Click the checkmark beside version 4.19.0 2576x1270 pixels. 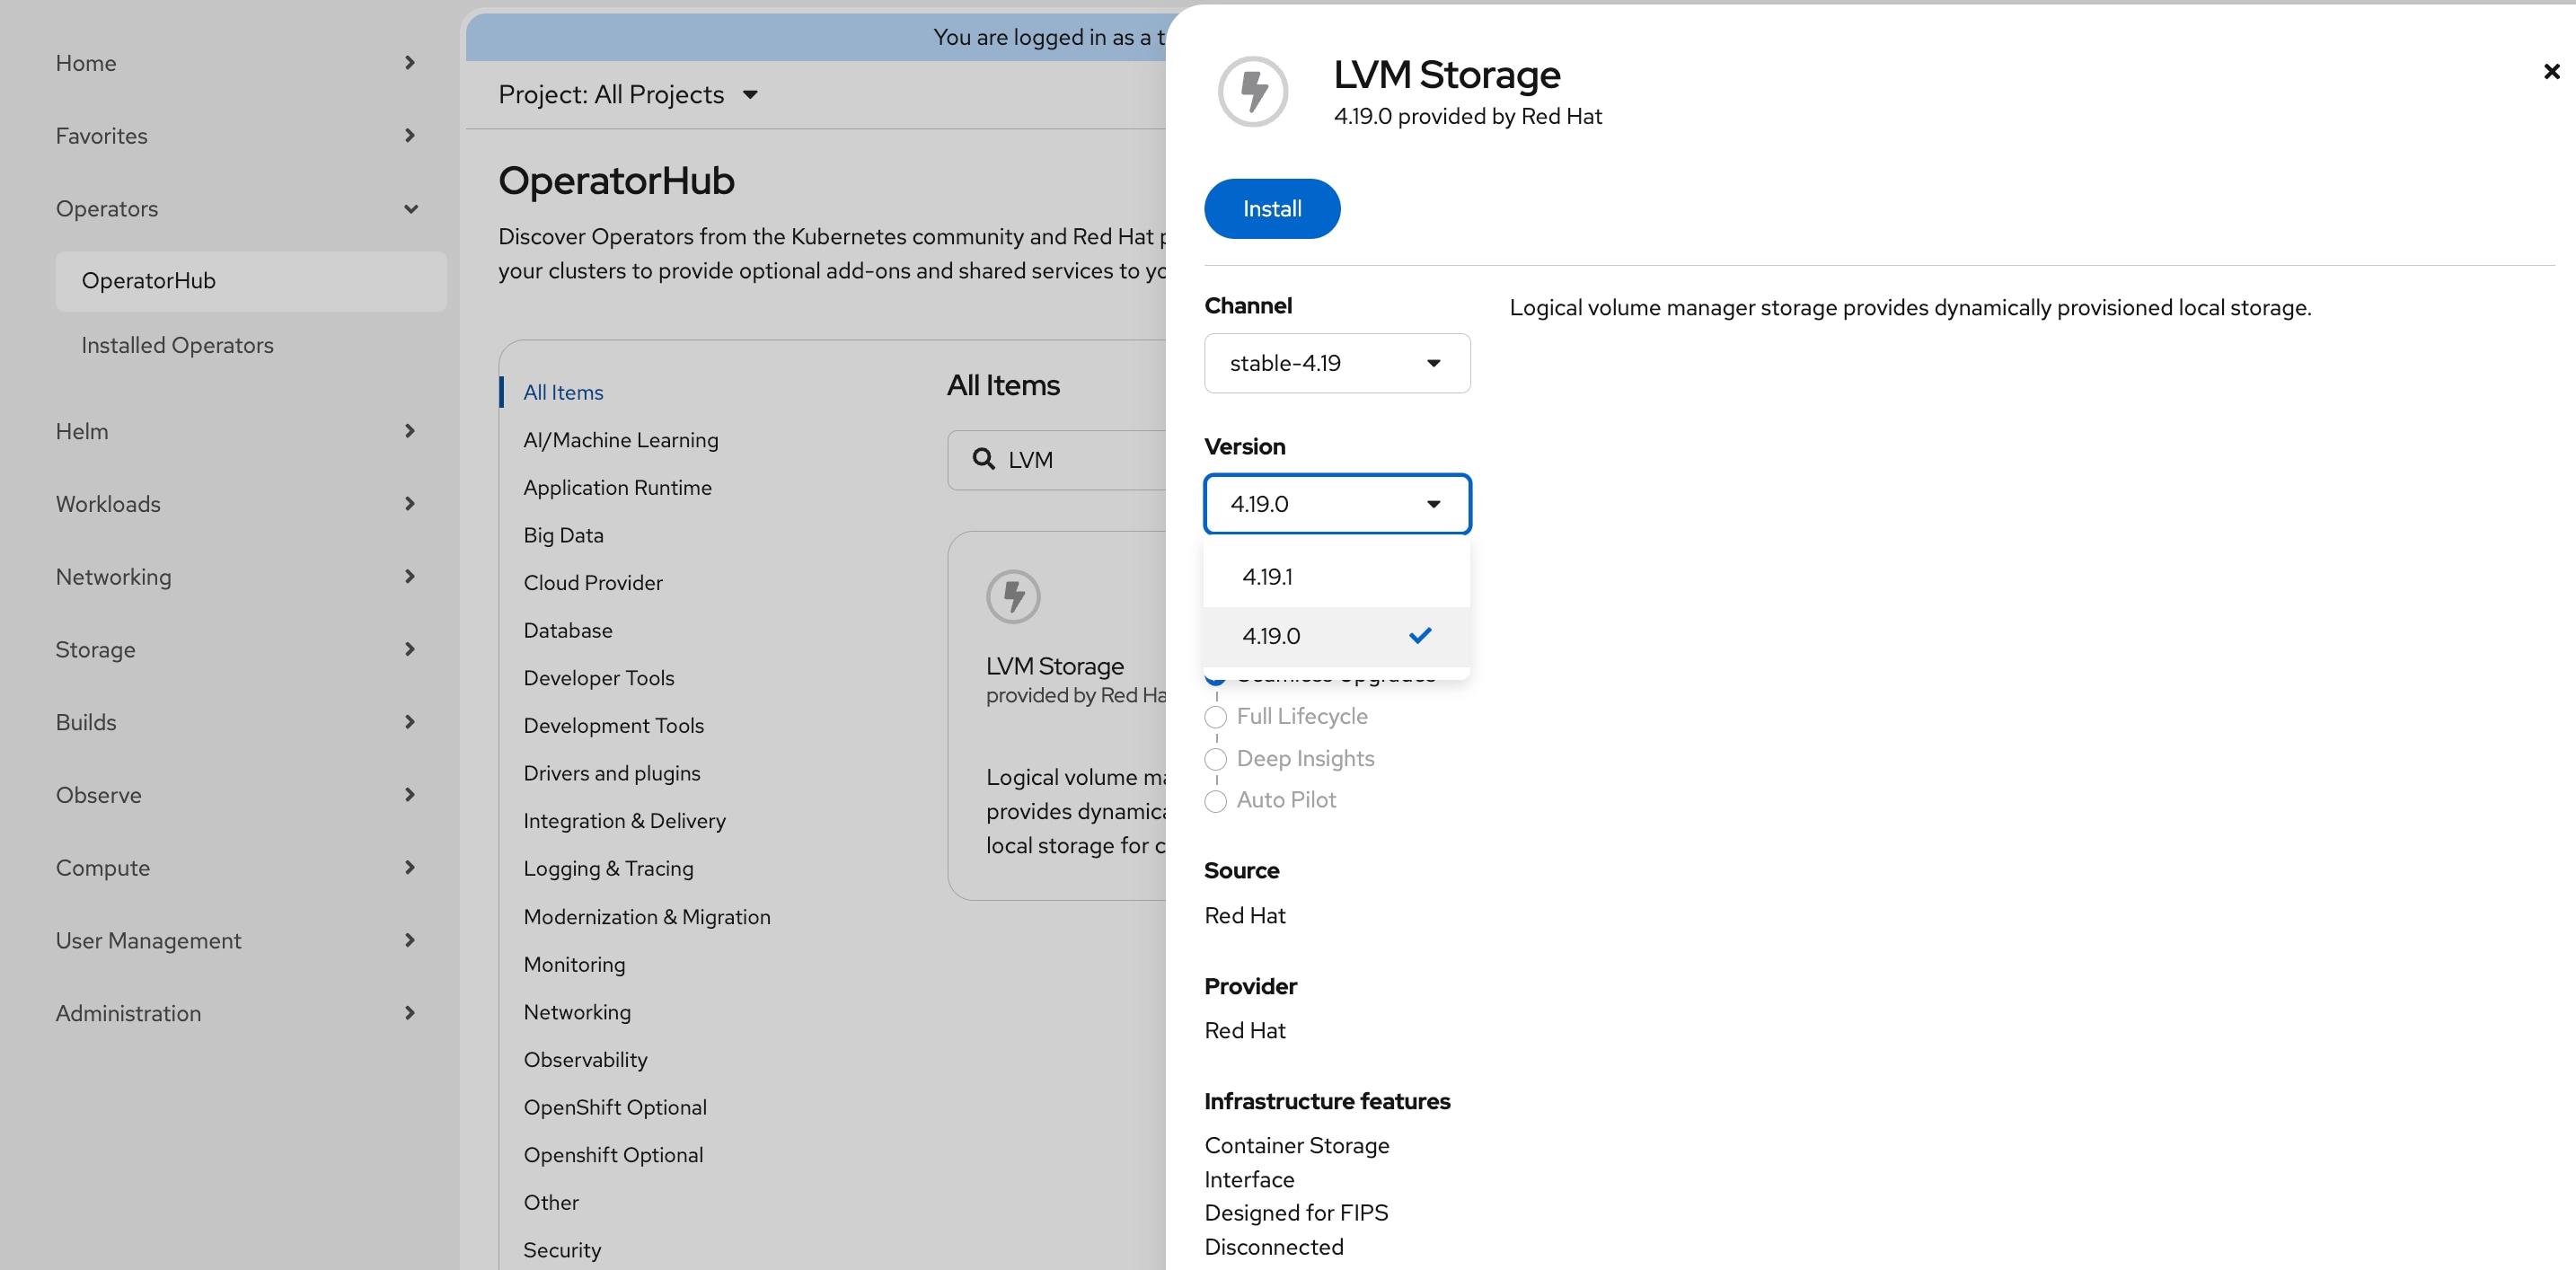click(x=1420, y=636)
